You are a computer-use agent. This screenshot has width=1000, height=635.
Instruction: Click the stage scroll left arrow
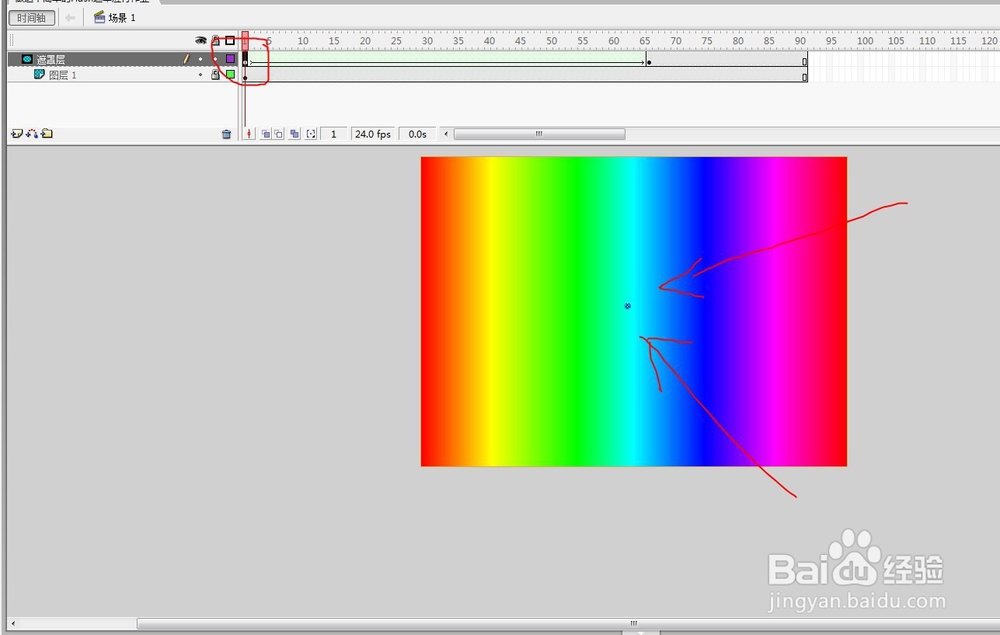pos(13,623)
